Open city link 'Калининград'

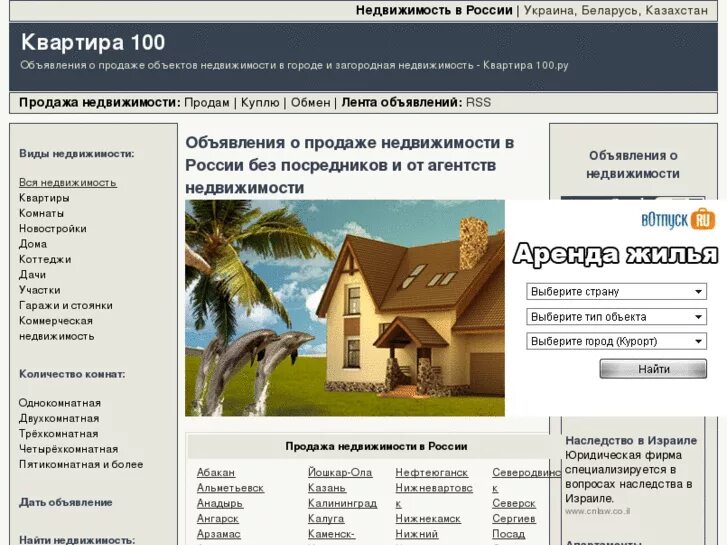click(342, 503)
